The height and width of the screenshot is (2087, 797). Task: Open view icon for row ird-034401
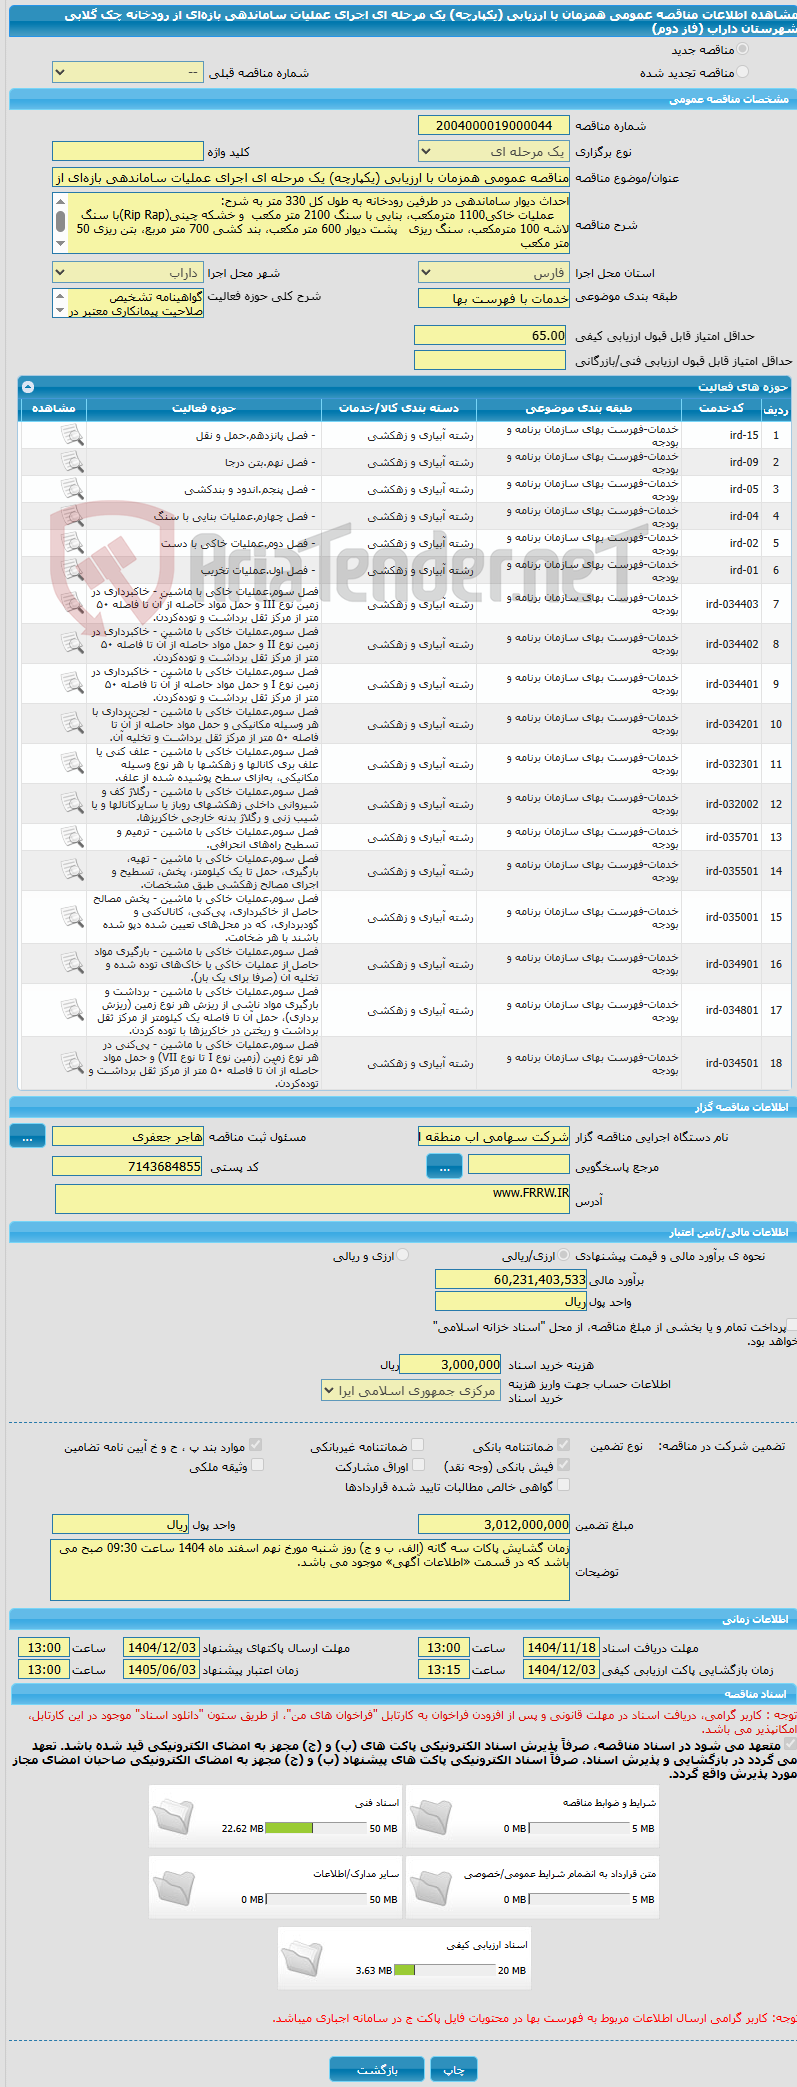(x=71, y=684)
